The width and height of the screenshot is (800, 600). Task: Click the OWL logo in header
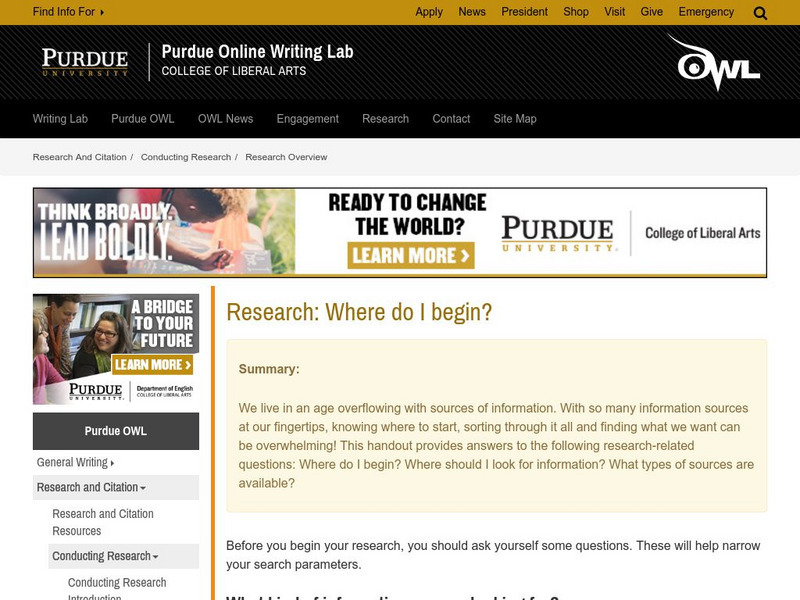coord(714,62)
